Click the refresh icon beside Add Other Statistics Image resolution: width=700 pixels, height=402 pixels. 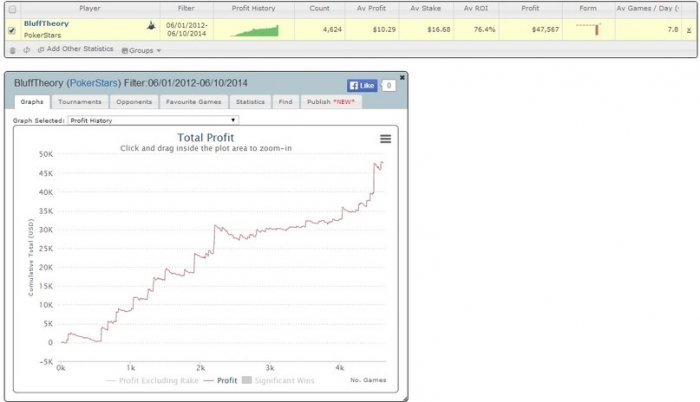(27, 50)
